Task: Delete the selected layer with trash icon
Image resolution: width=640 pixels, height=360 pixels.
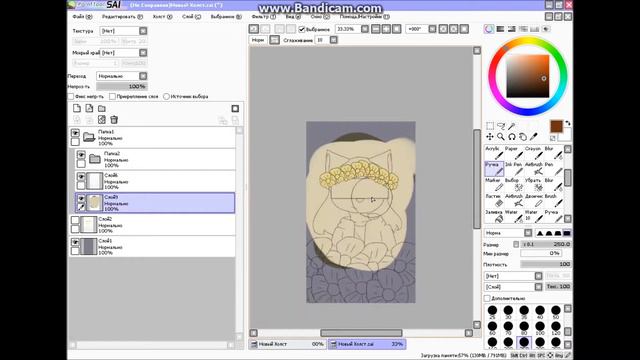Action: 114,120
